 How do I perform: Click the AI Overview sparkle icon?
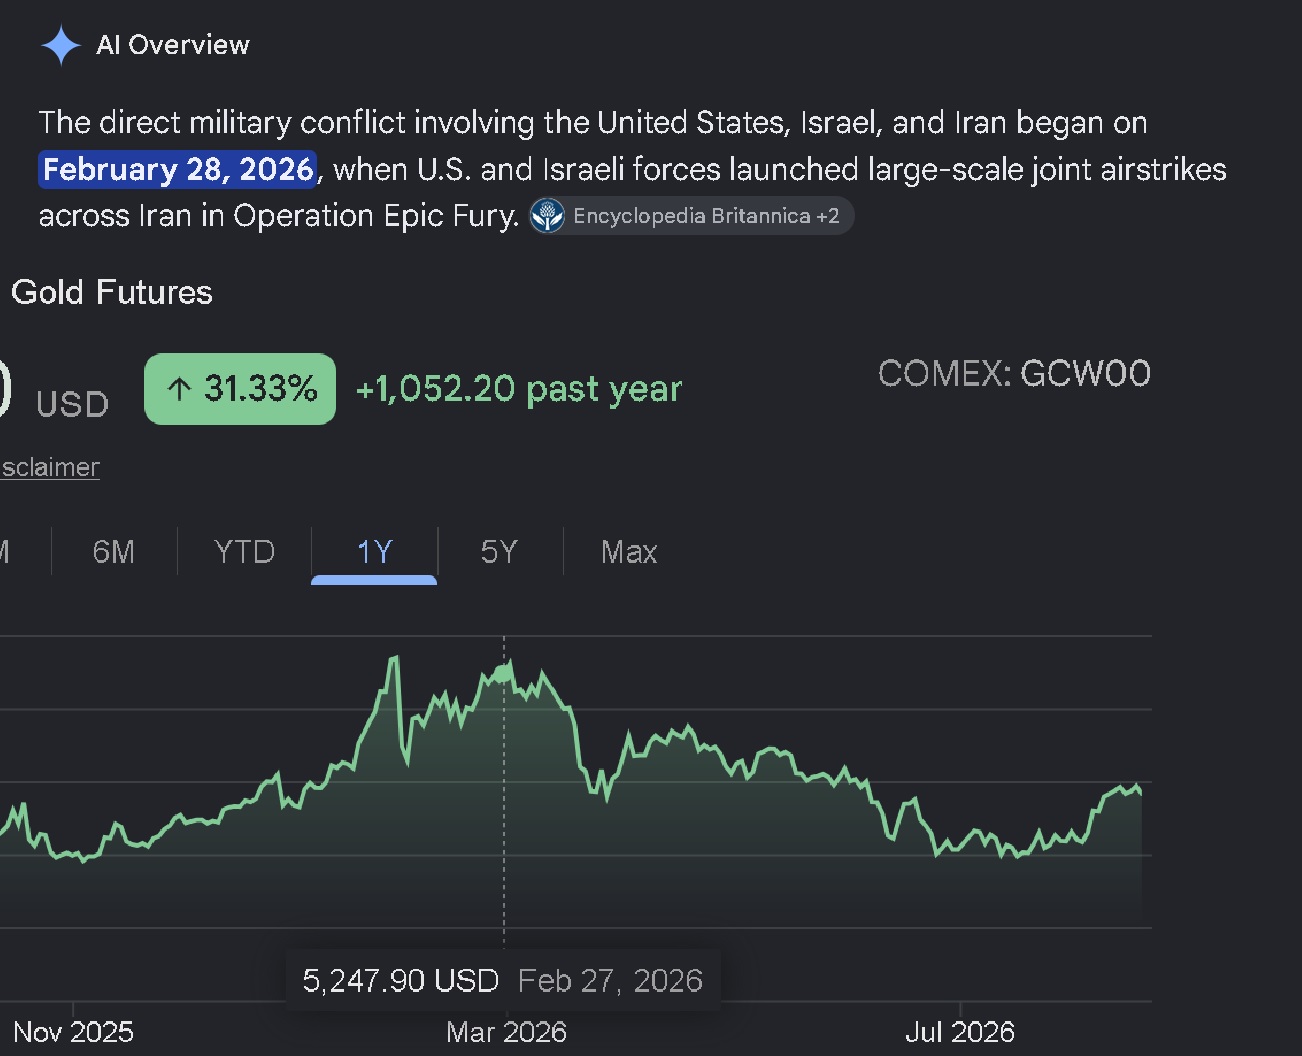coord(60,45)
